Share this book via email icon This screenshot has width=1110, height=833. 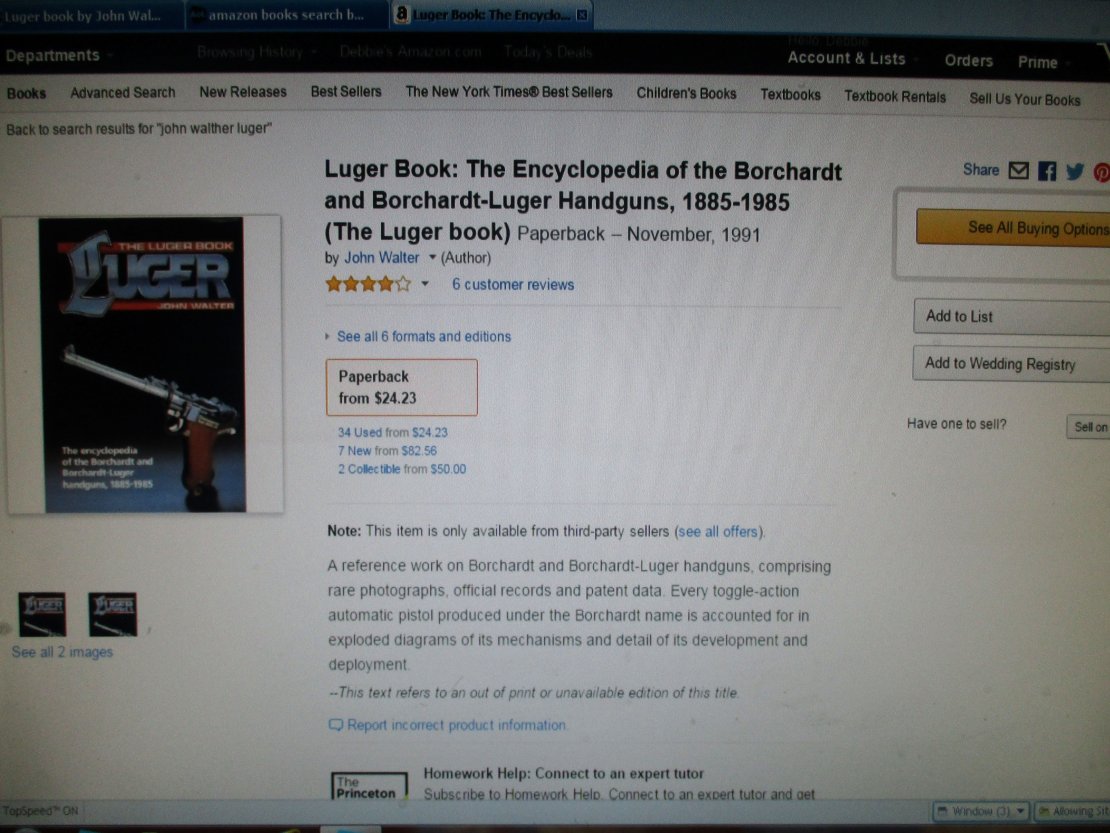pos(1019,171)
